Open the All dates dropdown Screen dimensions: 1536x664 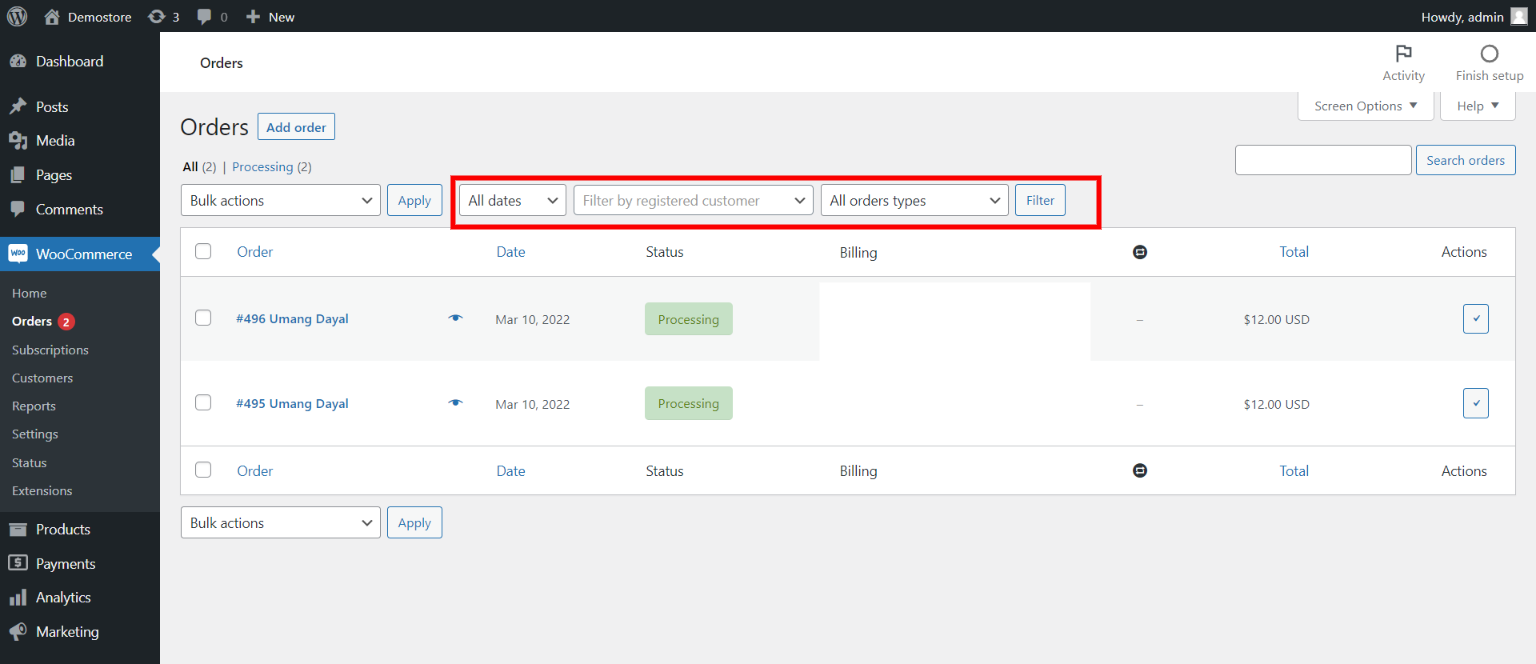pyautogui.click(x=513, y=200)
